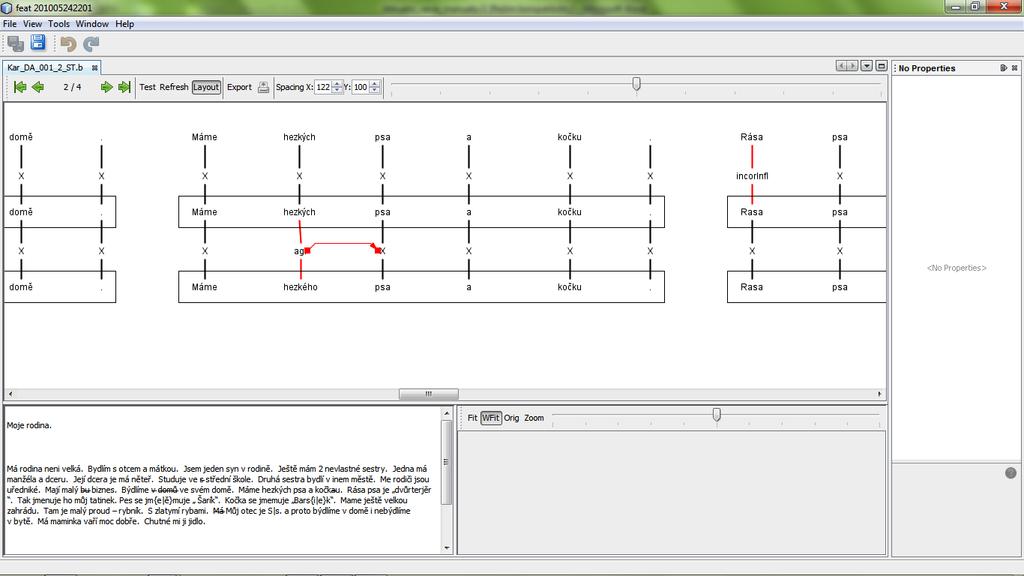Click the image Zoom slider handle

coord(716,415)
